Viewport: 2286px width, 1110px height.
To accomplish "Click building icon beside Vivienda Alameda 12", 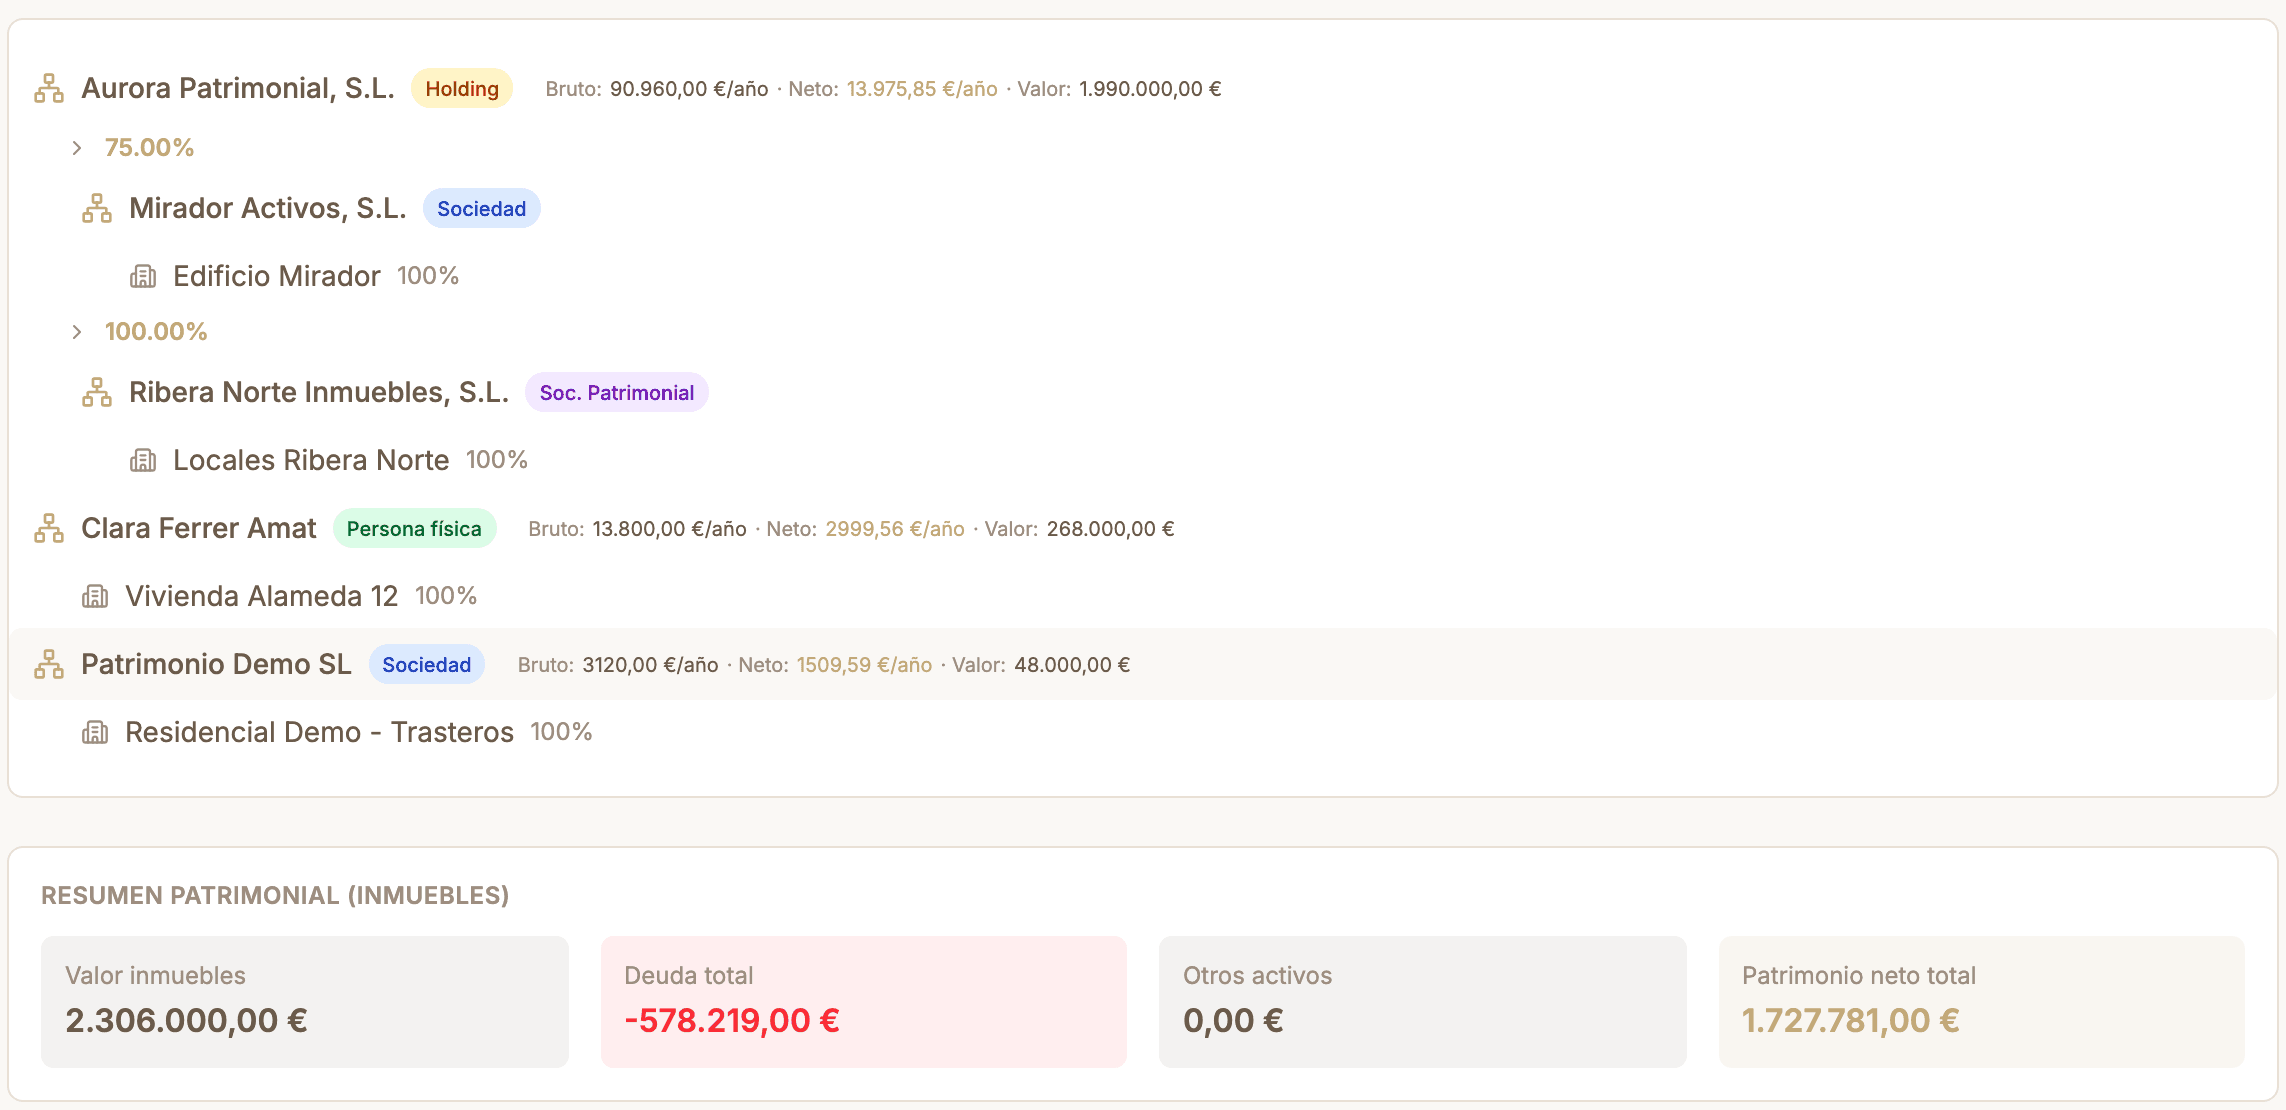I will tap(95, 596).
